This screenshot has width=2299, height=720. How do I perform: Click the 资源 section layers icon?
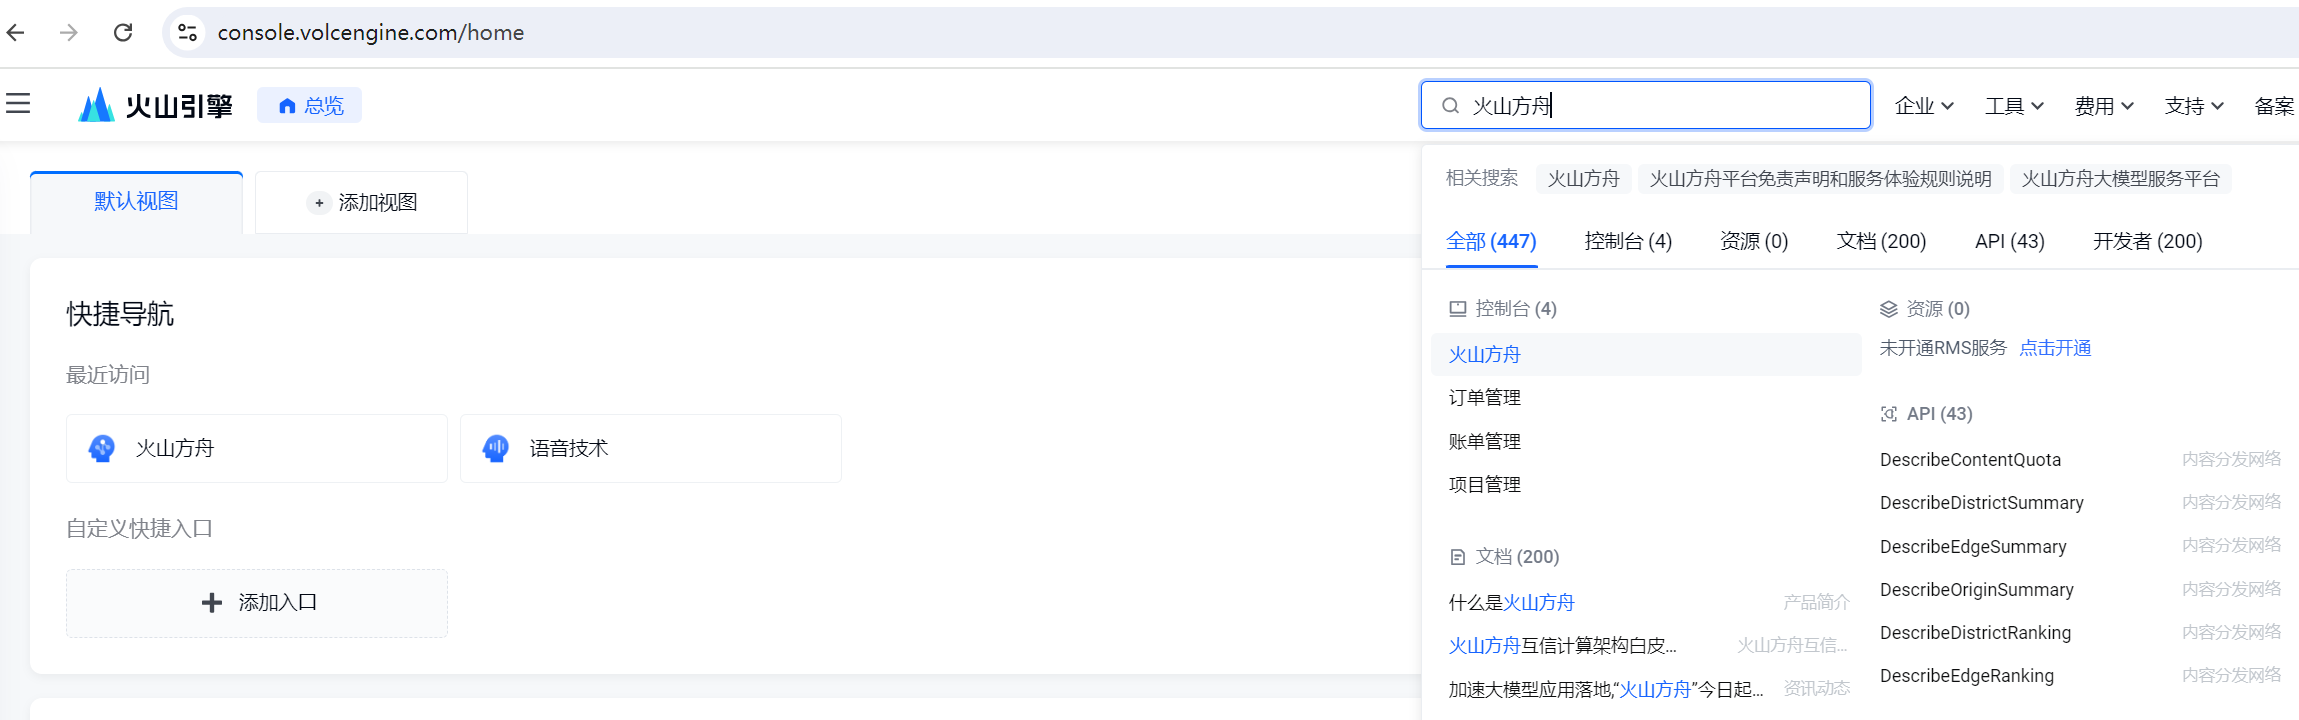coord(1889,309)
